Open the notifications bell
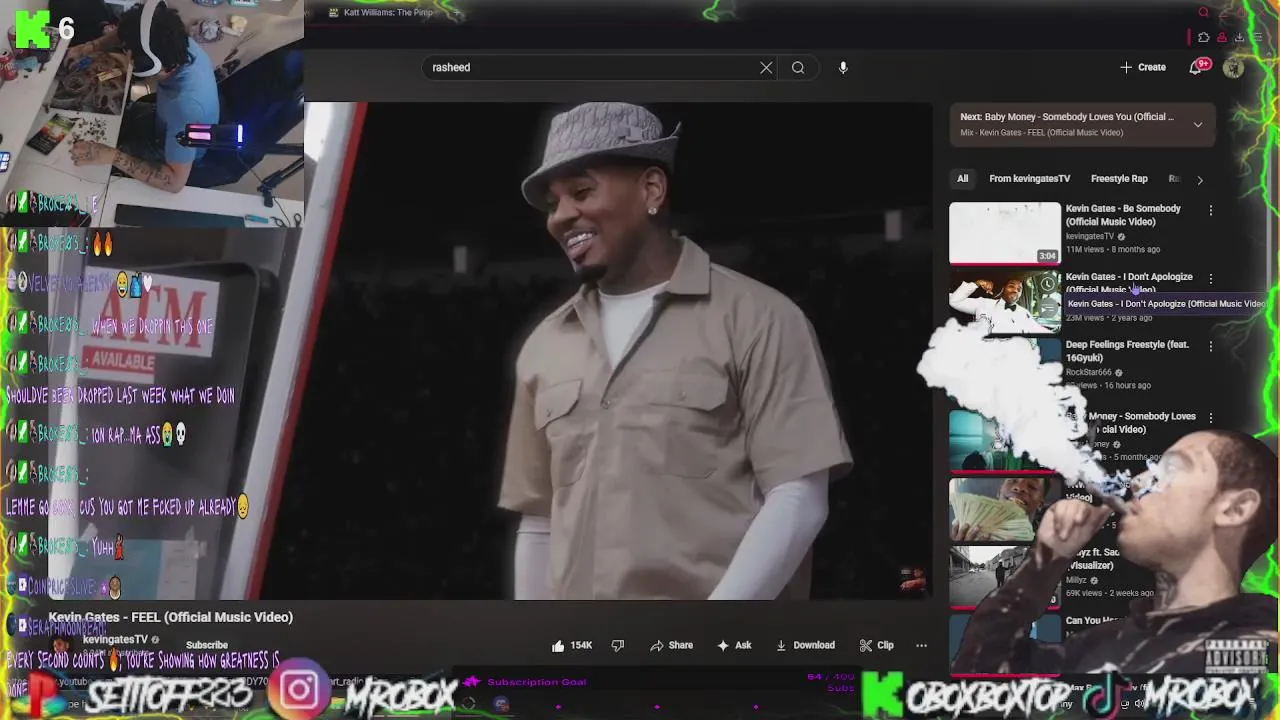1280x720 pixels. tap(1197, 67)
